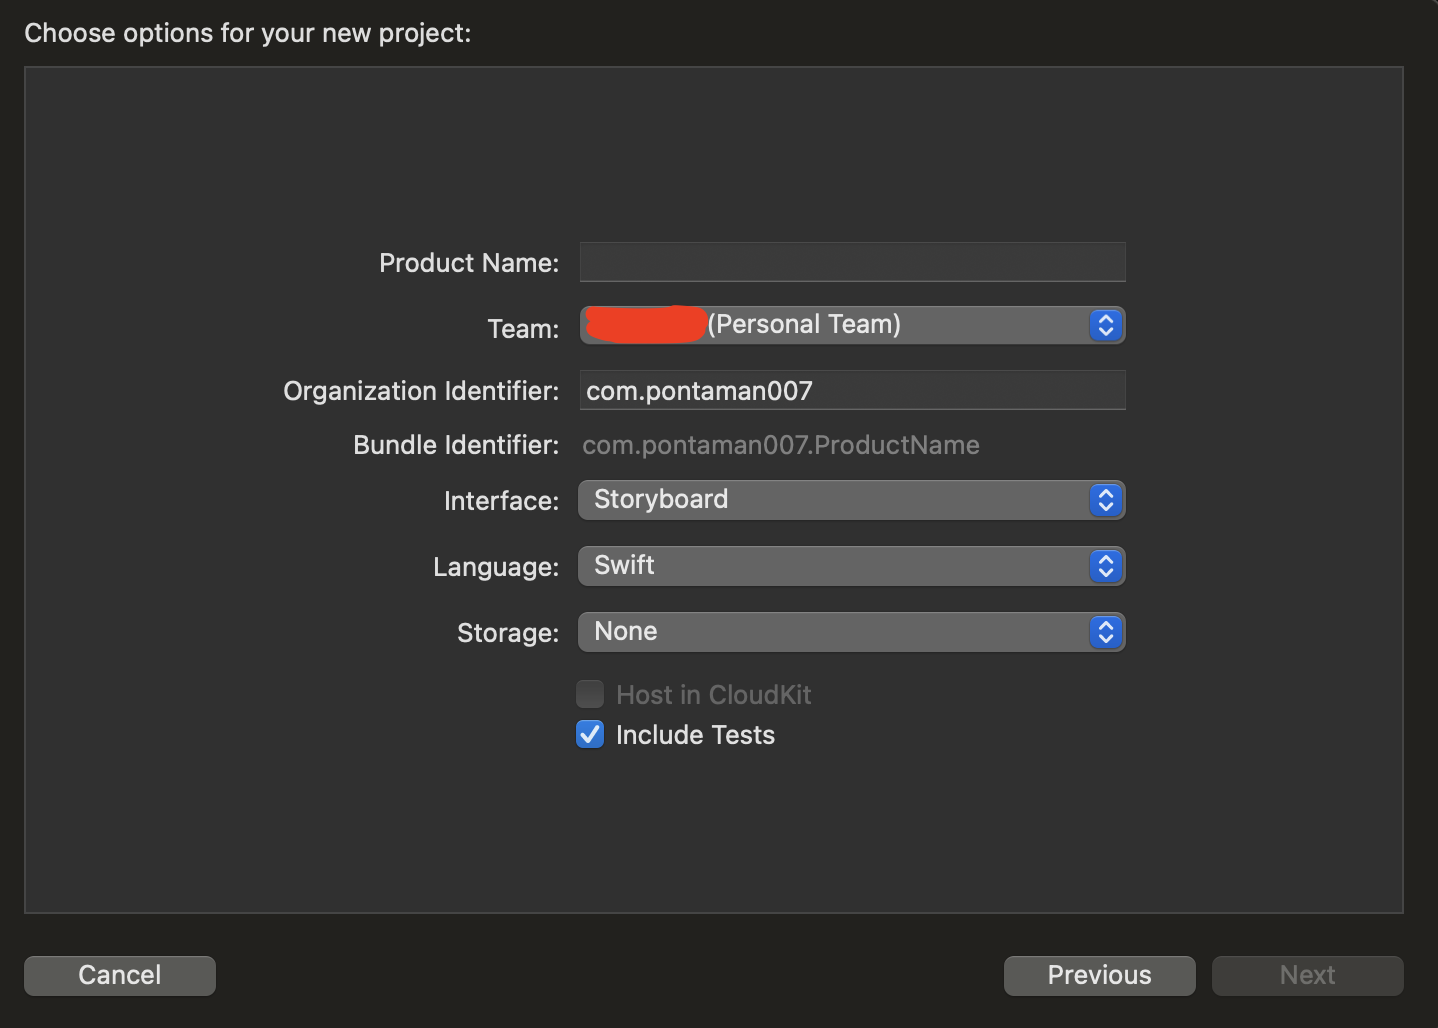Open the Team selection dropdown
Image resolution: width=1438 pixels, height=1028 pixels.
point(850,325)
